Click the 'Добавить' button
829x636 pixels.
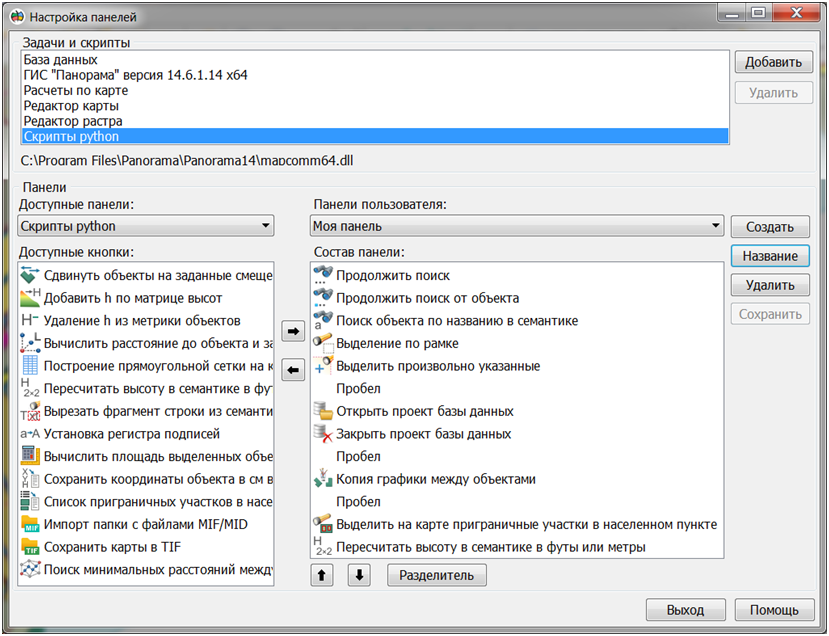pos(773,63)
